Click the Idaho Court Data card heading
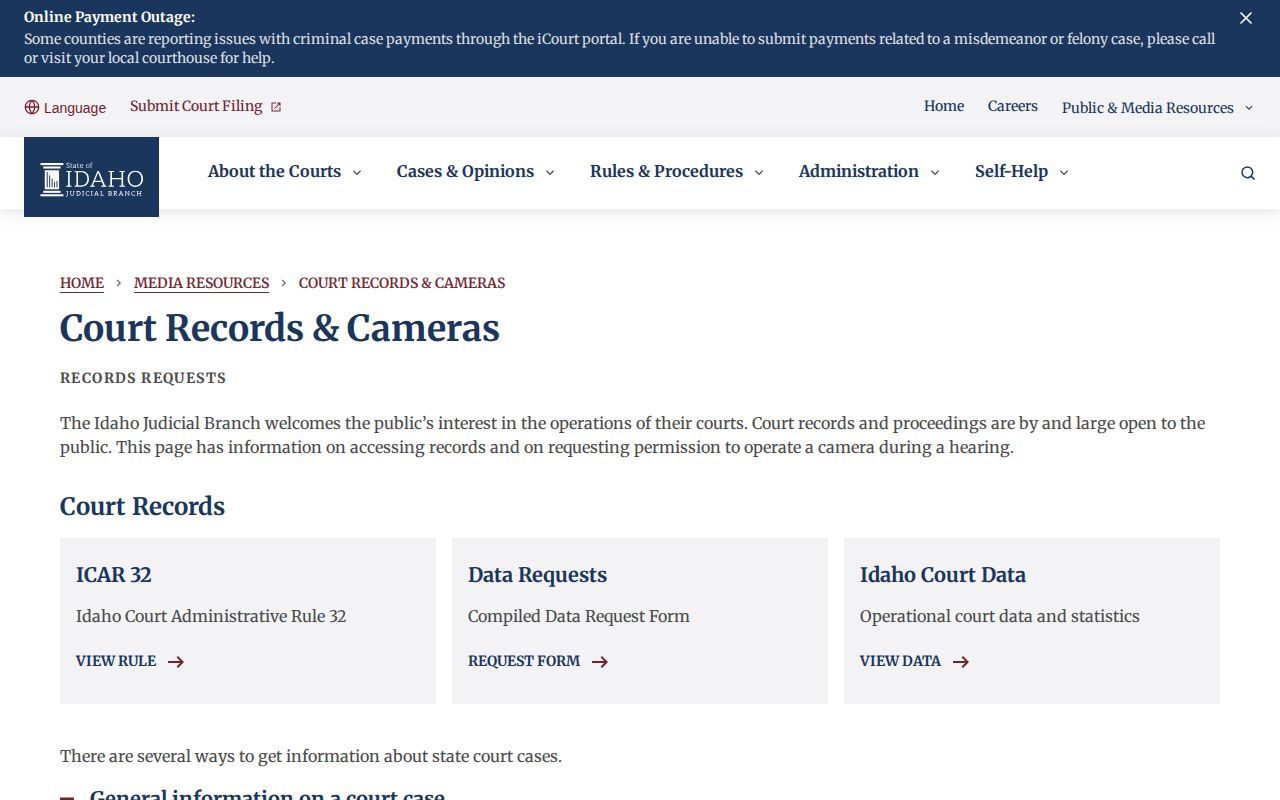This screenshot has height=800, width=1280. (x=943, y=575)
